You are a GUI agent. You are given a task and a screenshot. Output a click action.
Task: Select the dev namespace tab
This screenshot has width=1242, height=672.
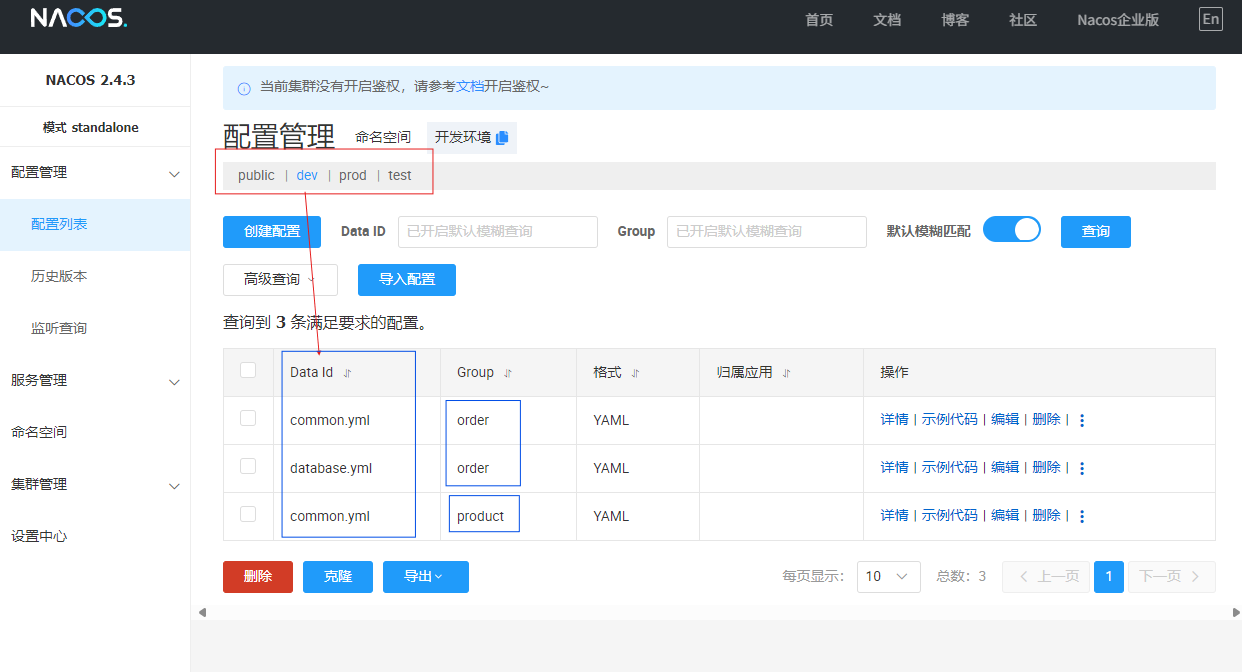click(x=307, y=175)
